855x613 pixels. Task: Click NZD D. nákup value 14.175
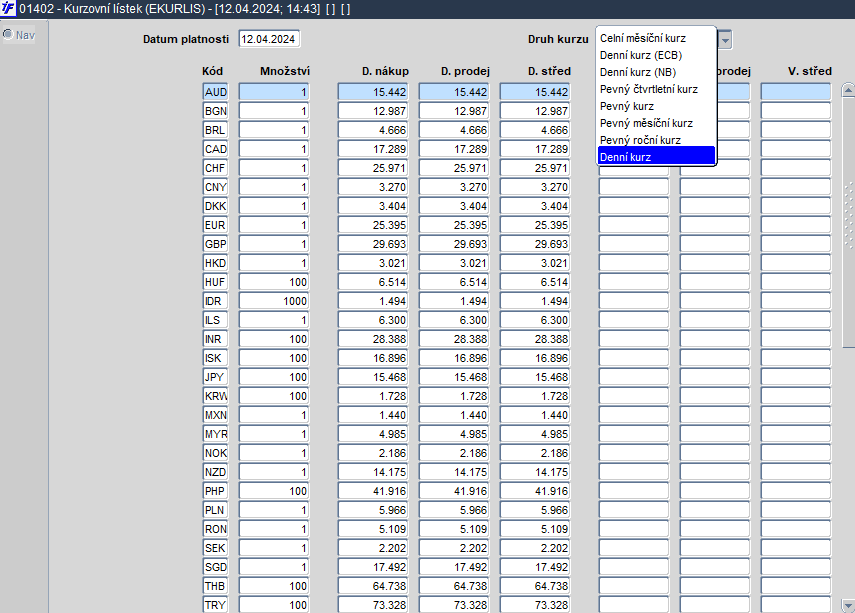pyautogui.click(x=372, y=472)
